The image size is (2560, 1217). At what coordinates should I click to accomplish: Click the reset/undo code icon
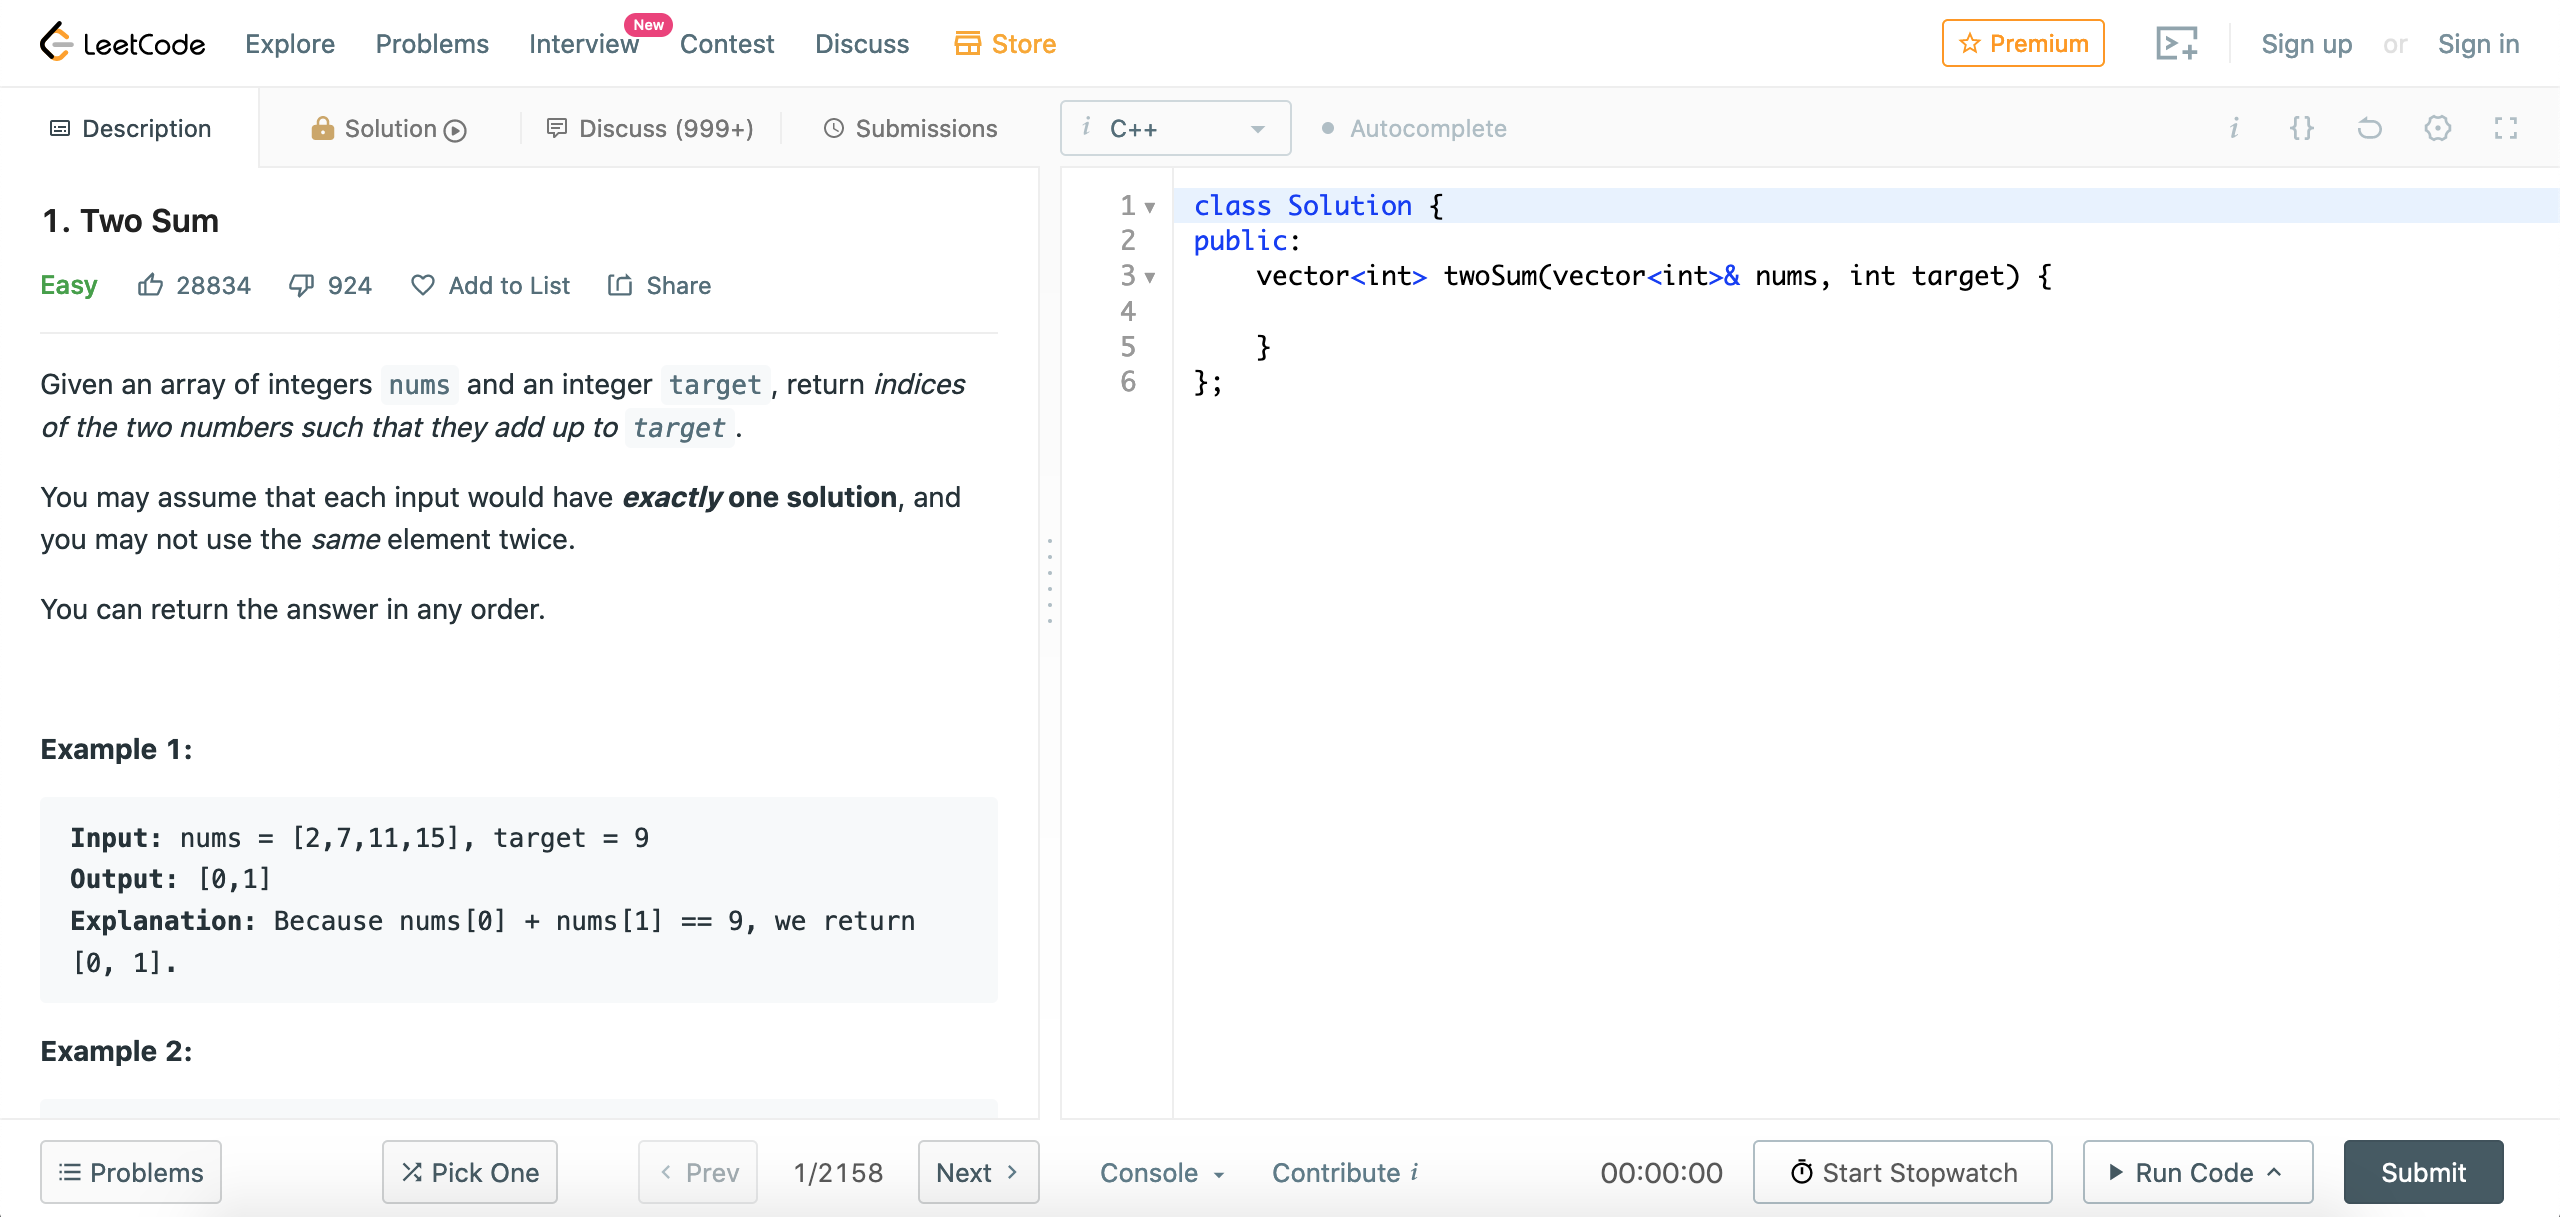click(2371, 127)
